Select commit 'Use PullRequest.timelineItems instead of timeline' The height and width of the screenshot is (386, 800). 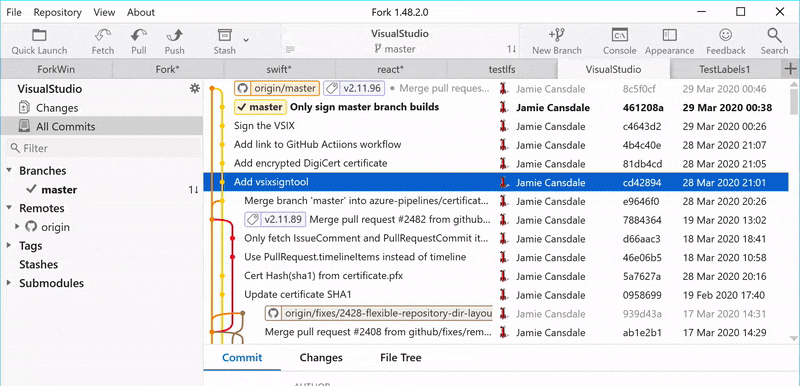pos(355,257)
